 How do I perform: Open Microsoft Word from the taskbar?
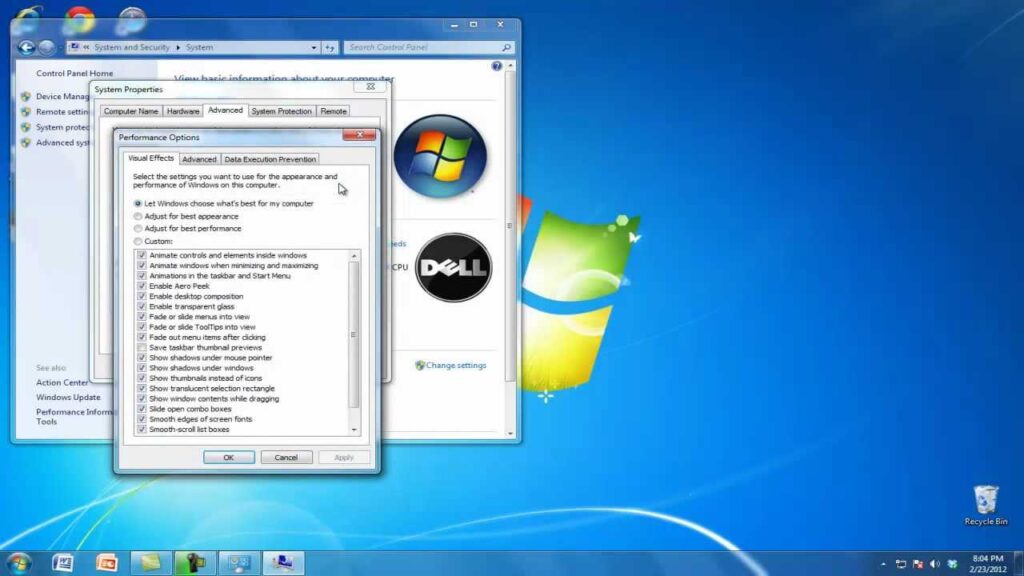(63, 563)
